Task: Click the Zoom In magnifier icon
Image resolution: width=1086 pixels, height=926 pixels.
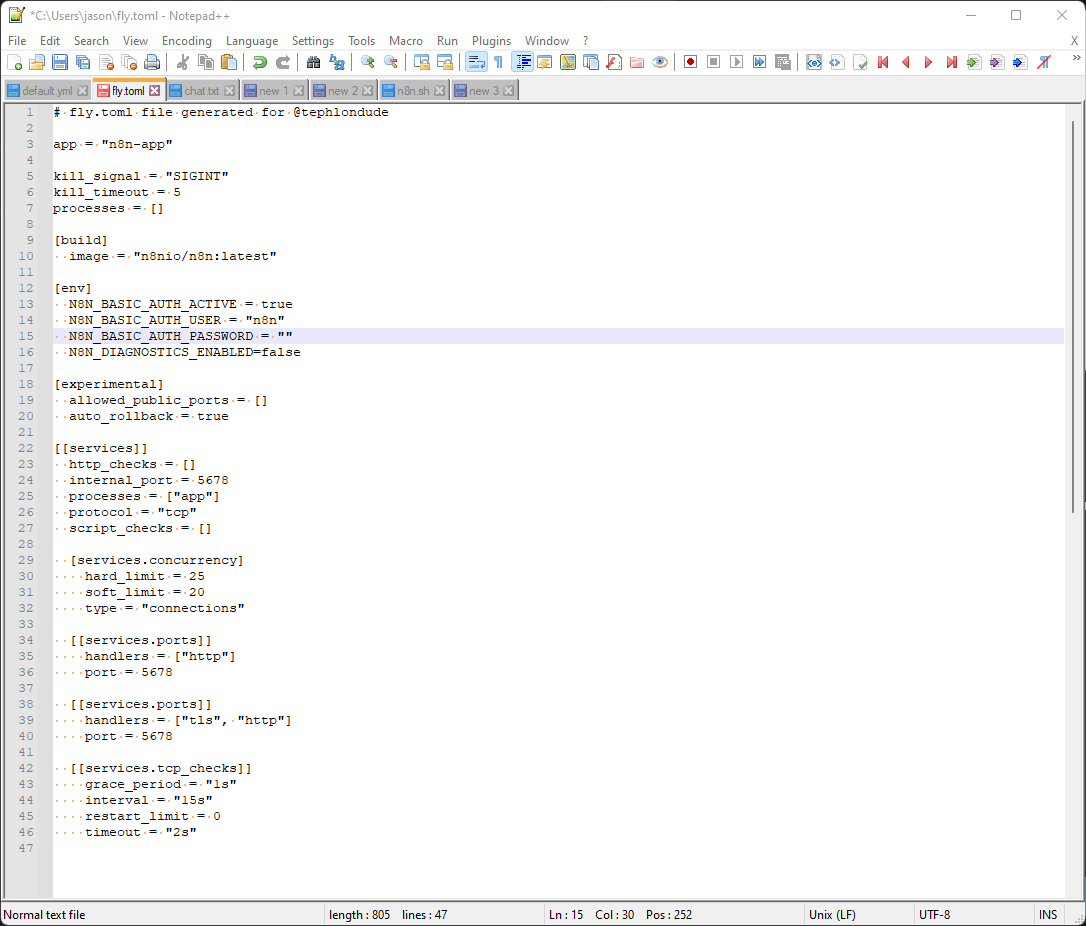Action: 368,62
